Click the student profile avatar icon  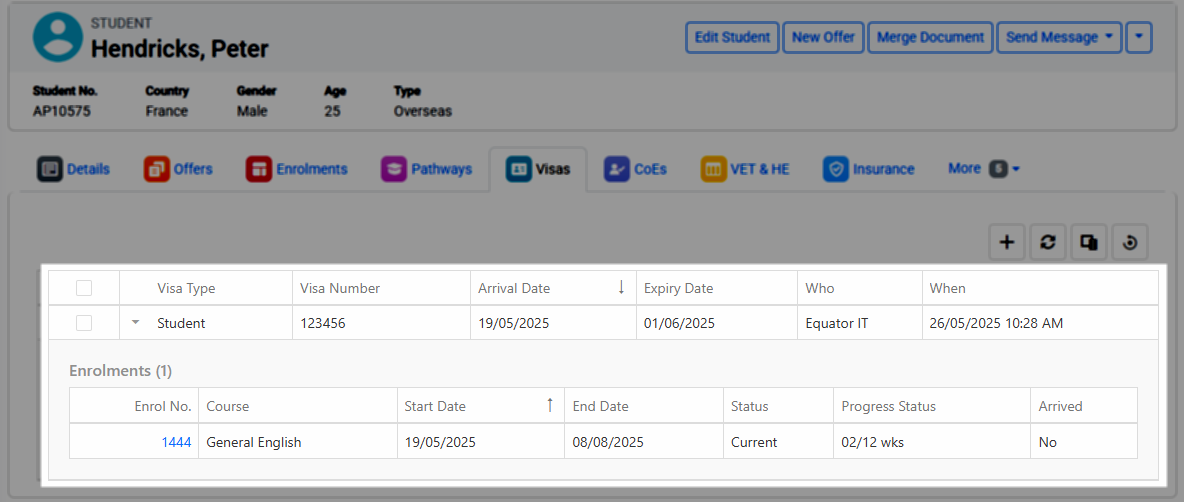57,37
